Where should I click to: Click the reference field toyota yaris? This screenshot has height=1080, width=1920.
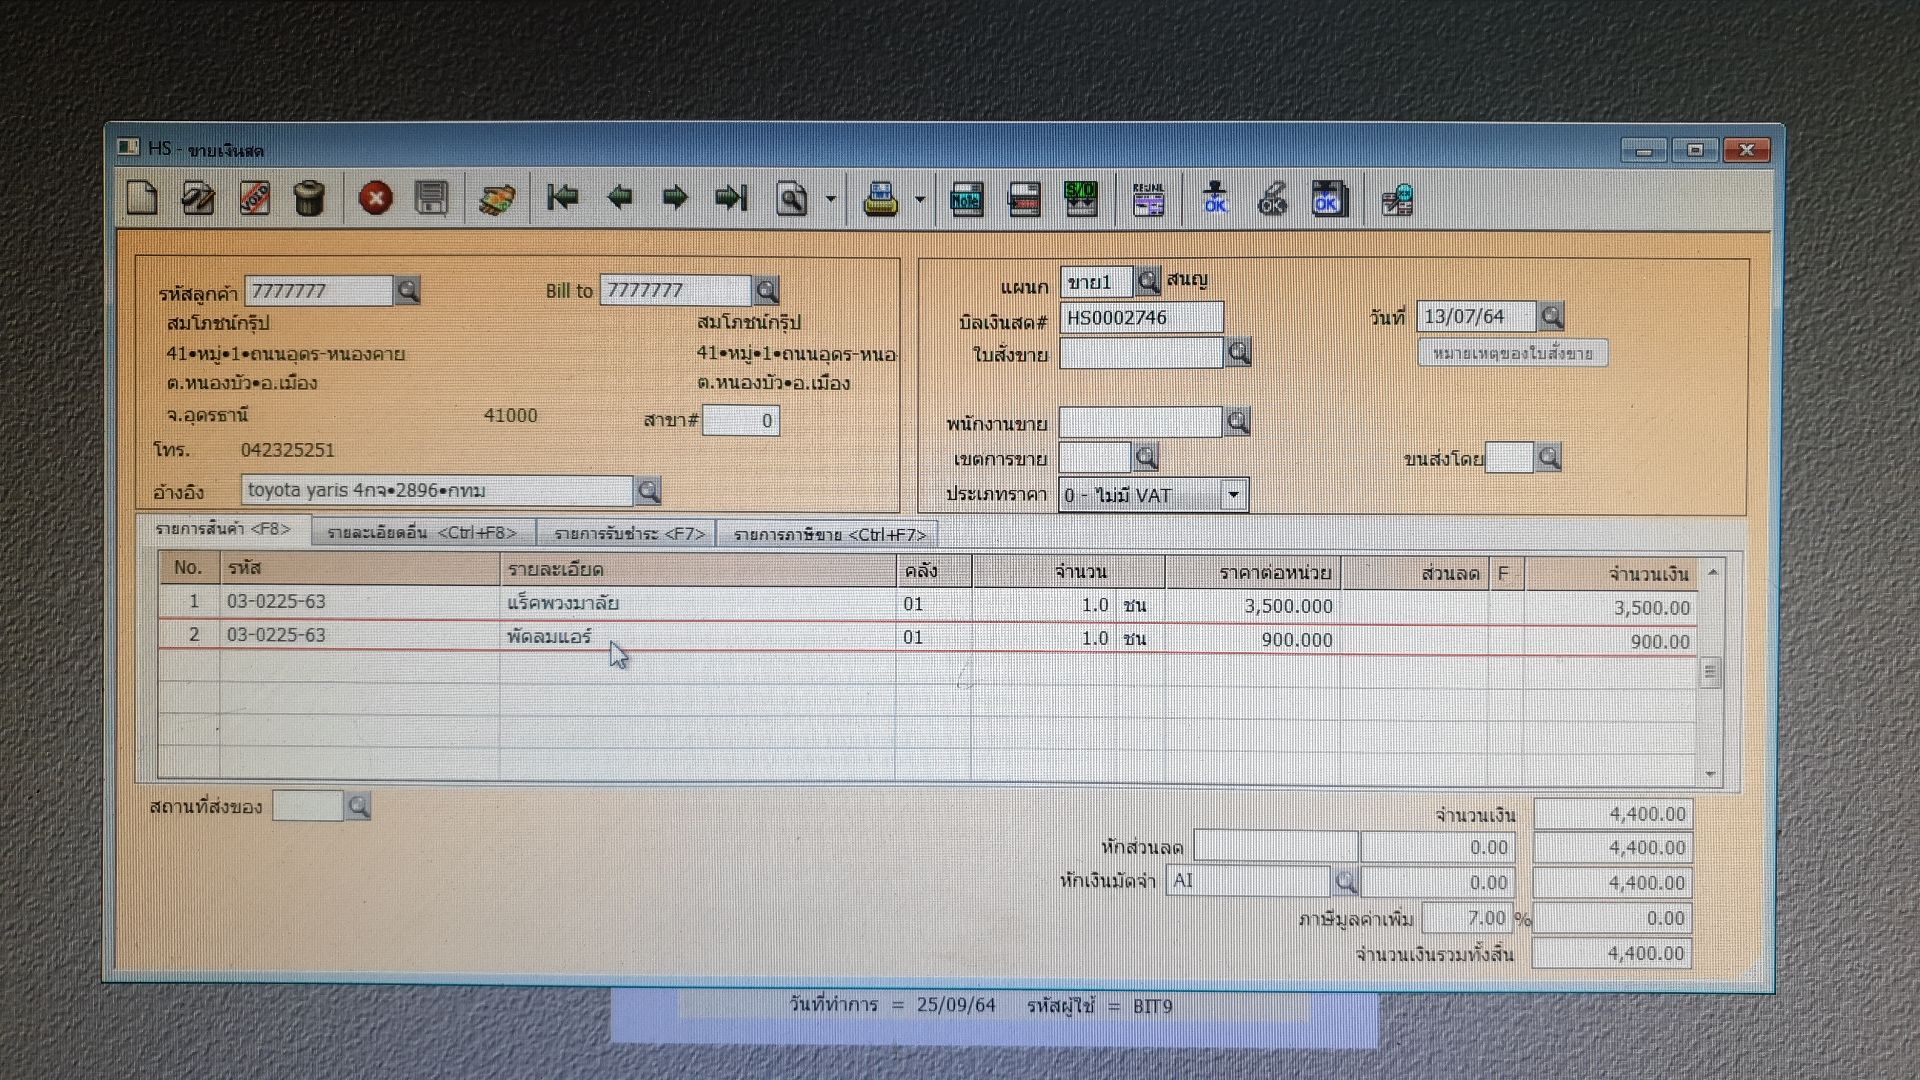pos(437,491)
